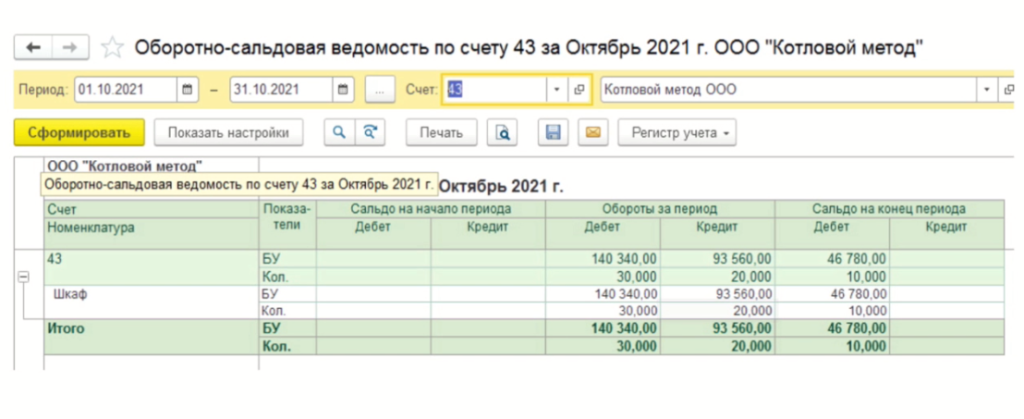The image size is (1024, 419).
Task: Open calendar for start date 01.10.2021
Action: pyautogui.click(x=187, y=89)
